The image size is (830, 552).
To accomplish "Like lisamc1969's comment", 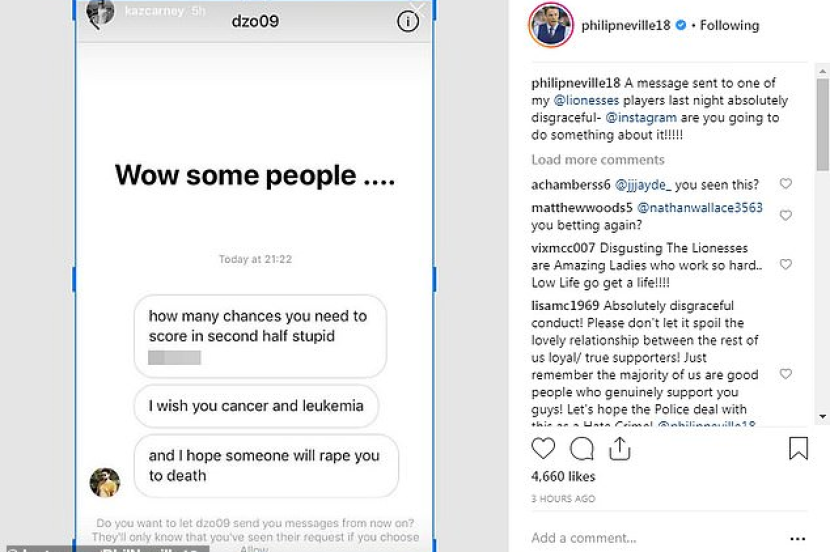I will tap(786, 373).
